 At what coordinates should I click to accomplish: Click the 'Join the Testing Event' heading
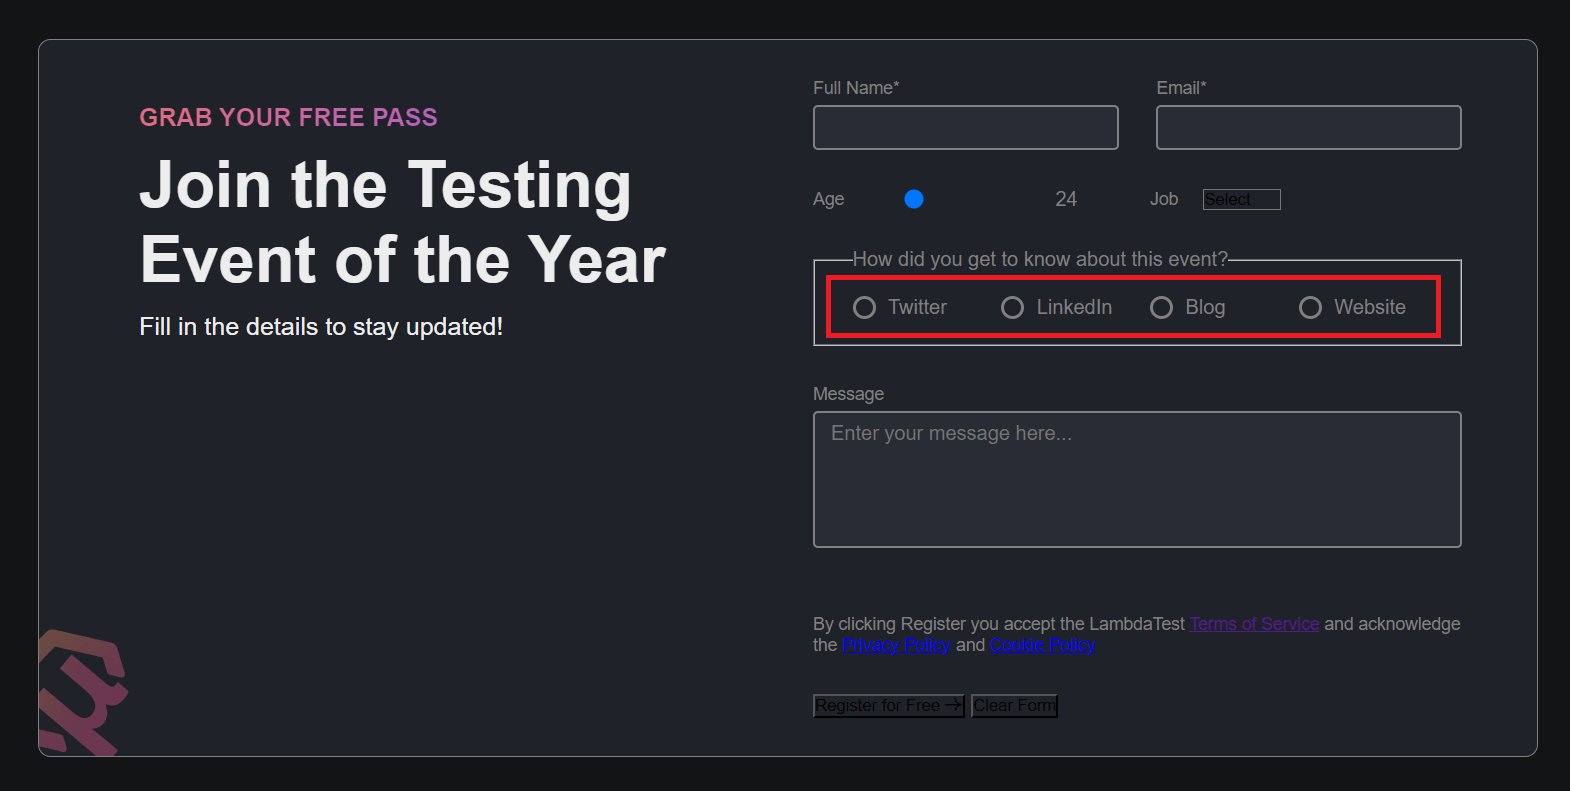tap(402, 222)
